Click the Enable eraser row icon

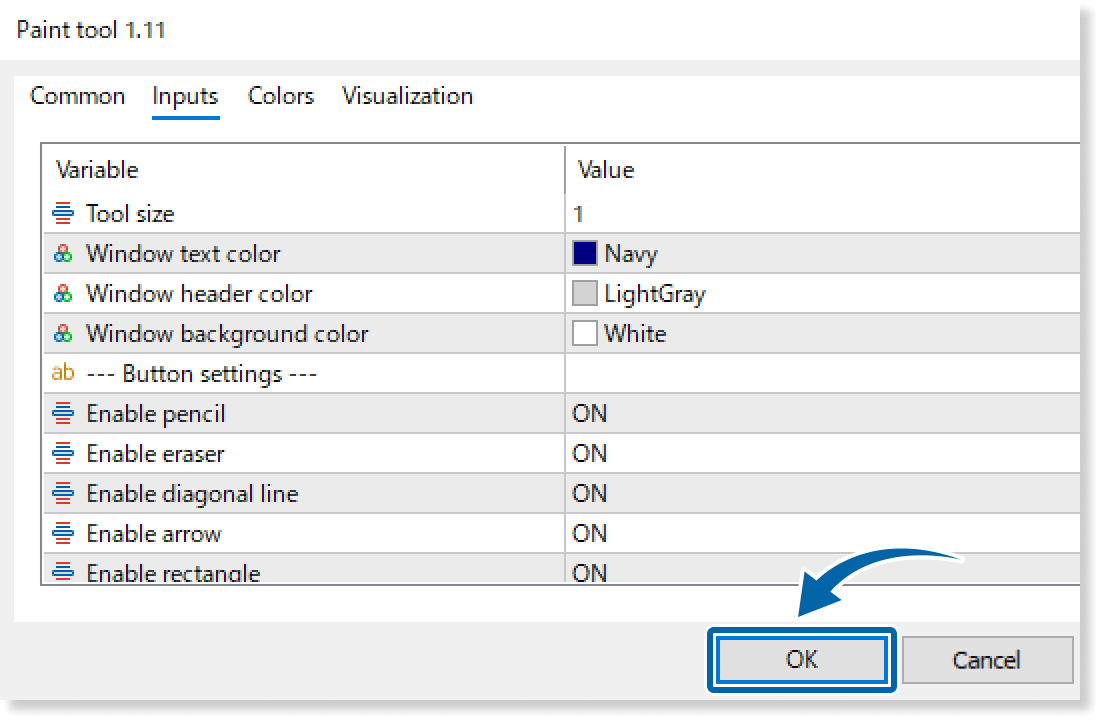click(63, 453)
